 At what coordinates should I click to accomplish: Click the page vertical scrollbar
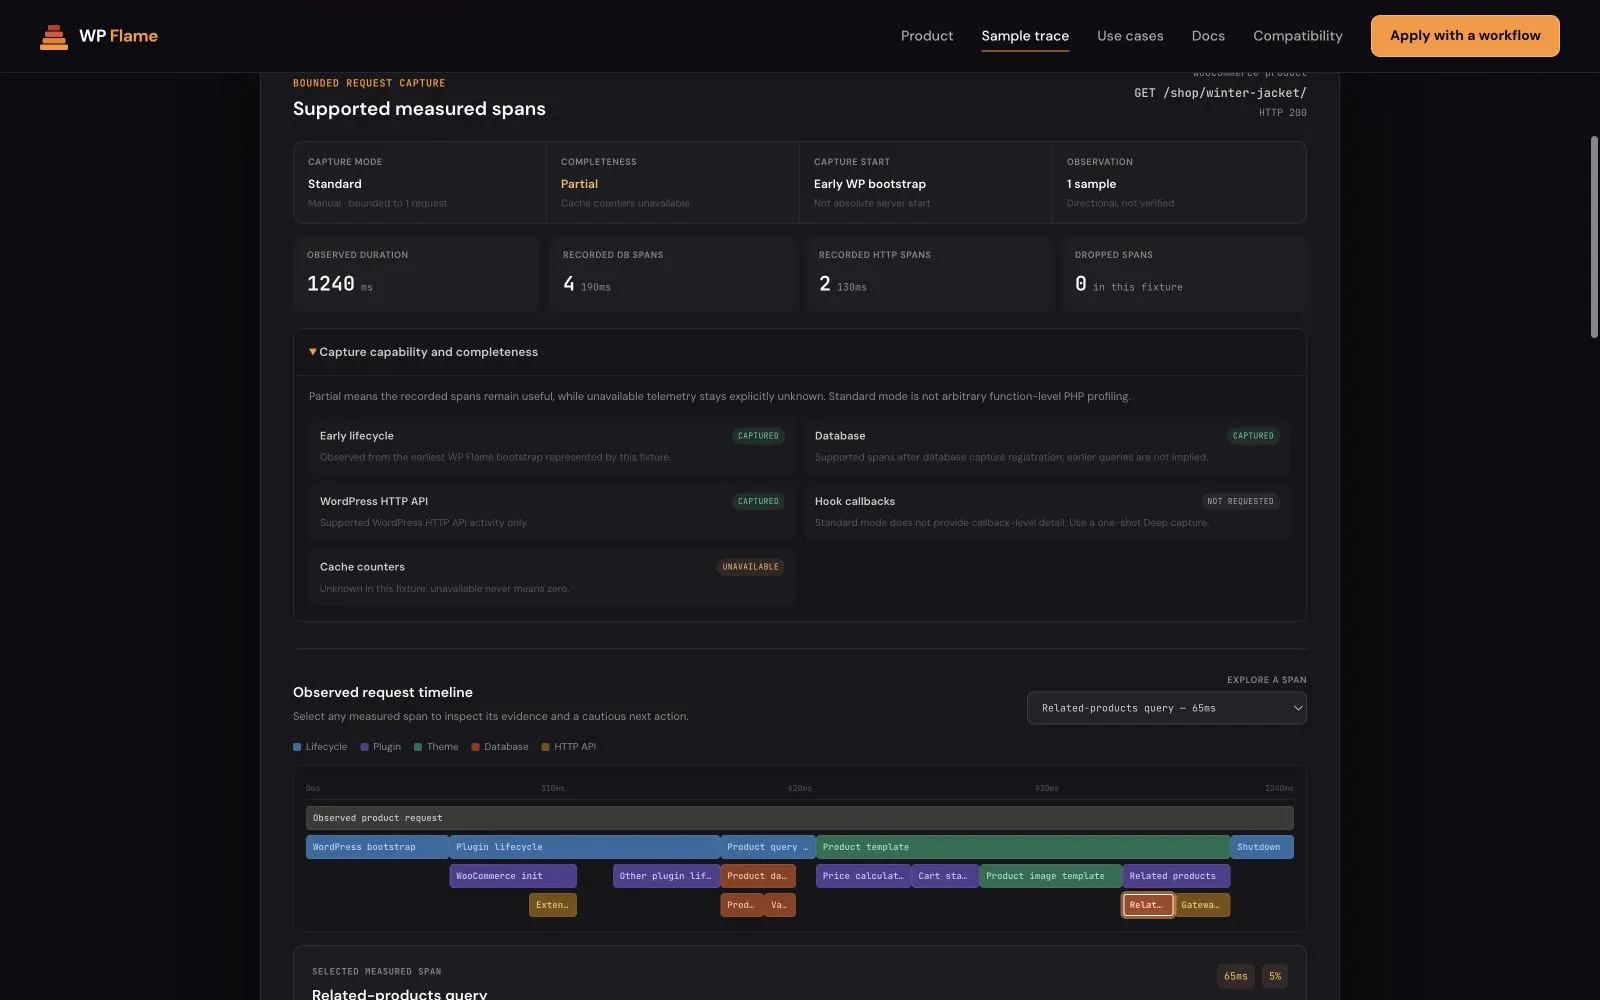click(x=1594, y=237)
